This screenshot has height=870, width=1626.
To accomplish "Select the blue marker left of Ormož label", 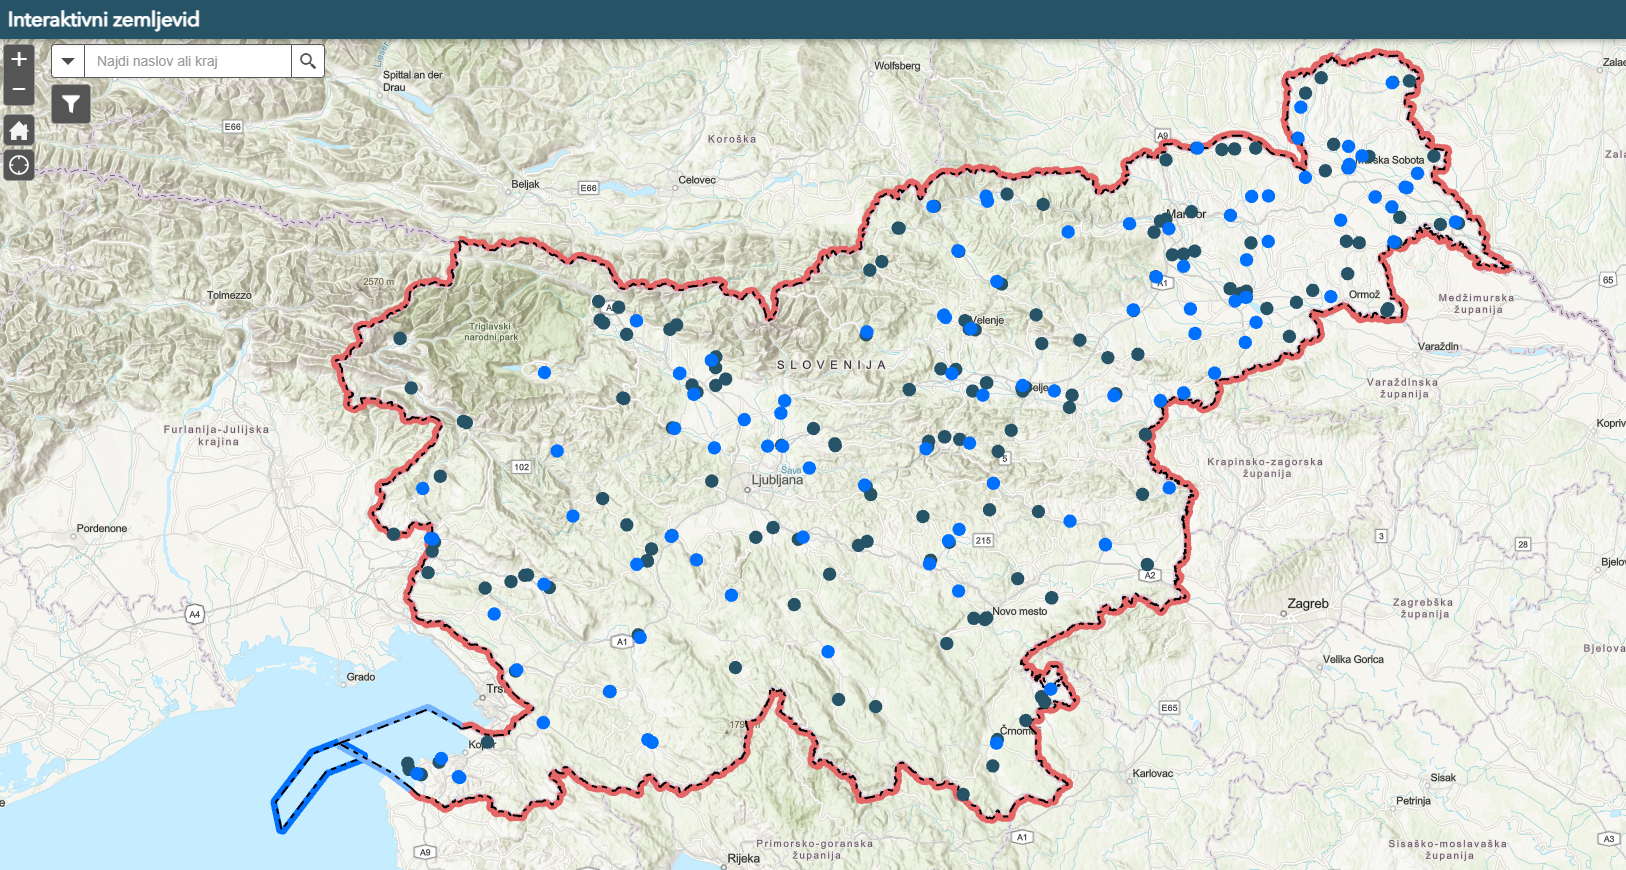I will point(1331,296).
